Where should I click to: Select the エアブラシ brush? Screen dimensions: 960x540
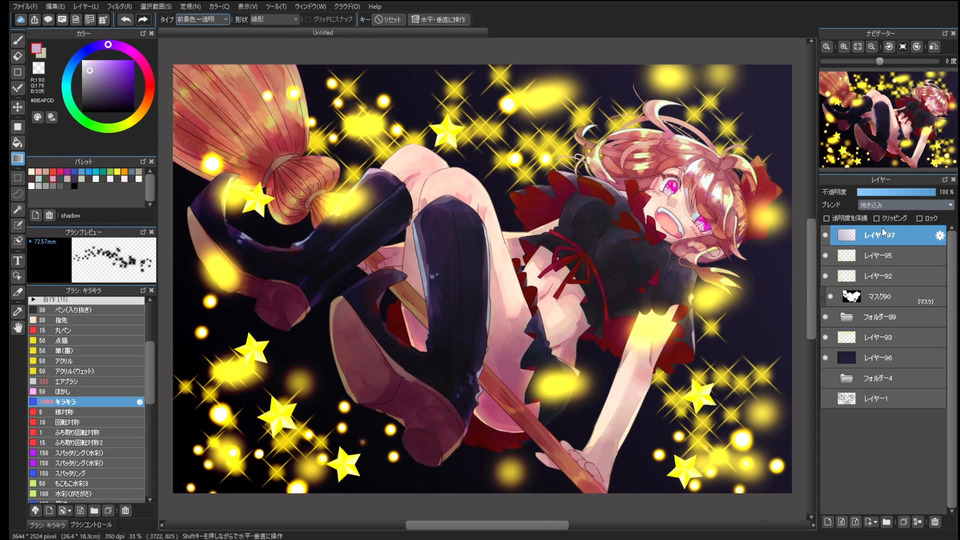86,381
